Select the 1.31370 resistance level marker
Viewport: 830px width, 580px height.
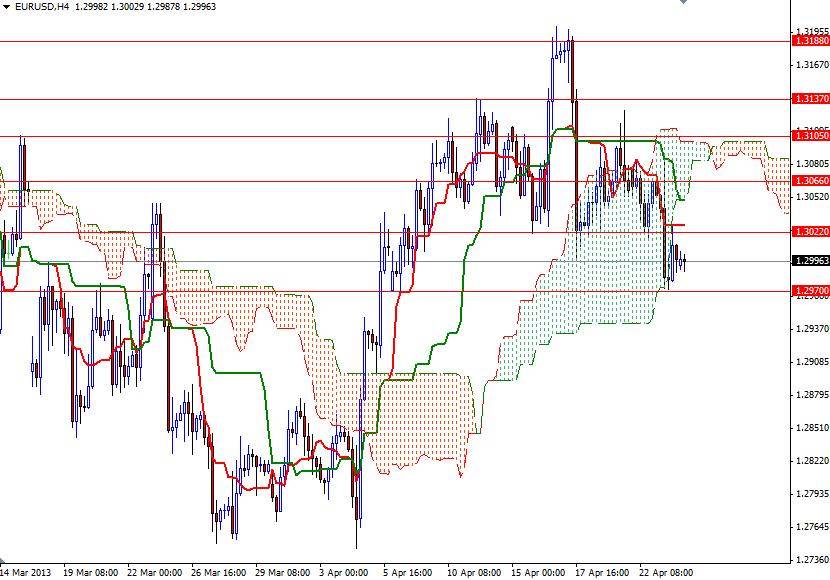[x=808, y=97]
